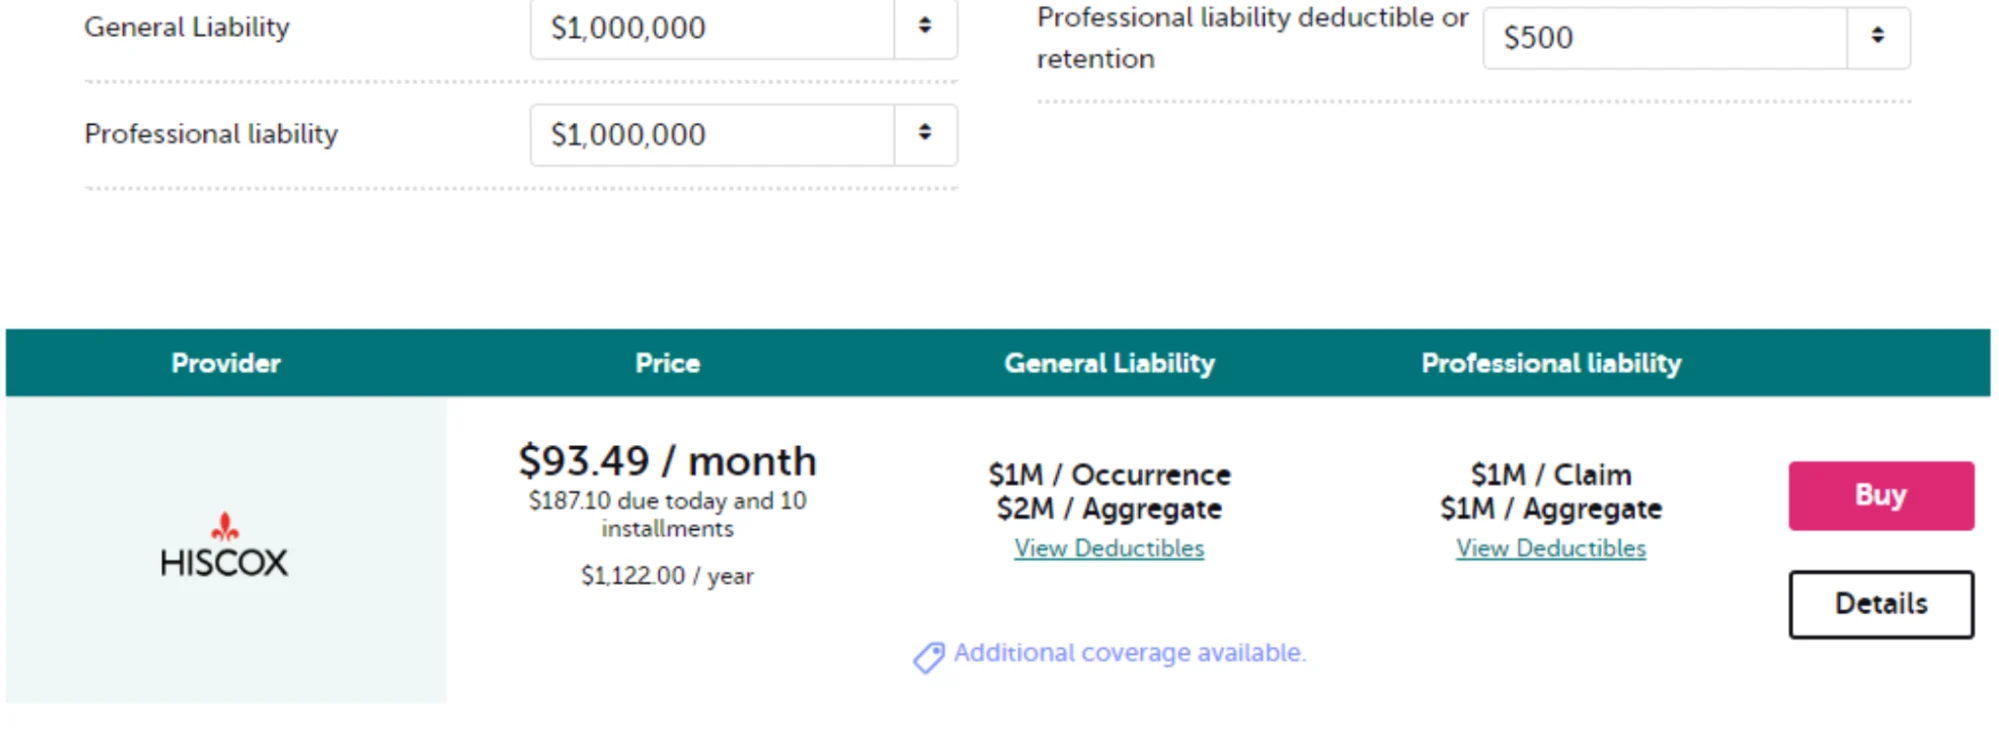This screenshot has width=1999, height=730.
Task: Open Hiscox plan Details
Action: coord(1881,604)
